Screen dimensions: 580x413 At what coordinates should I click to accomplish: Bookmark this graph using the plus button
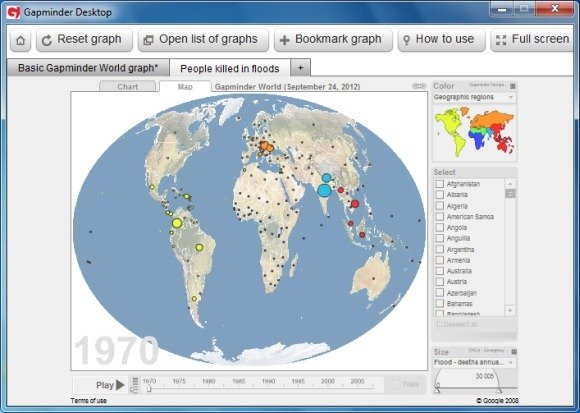tap(333, 40)
